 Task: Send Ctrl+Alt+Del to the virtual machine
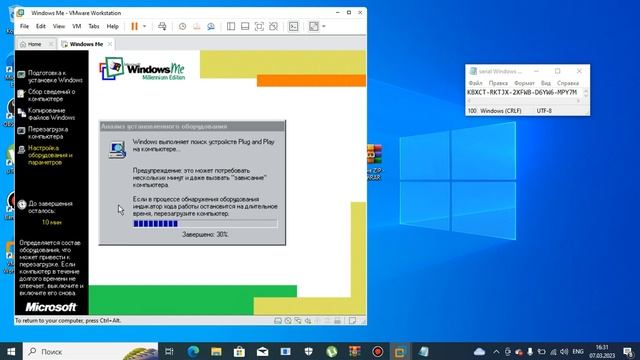click(162, 27)
